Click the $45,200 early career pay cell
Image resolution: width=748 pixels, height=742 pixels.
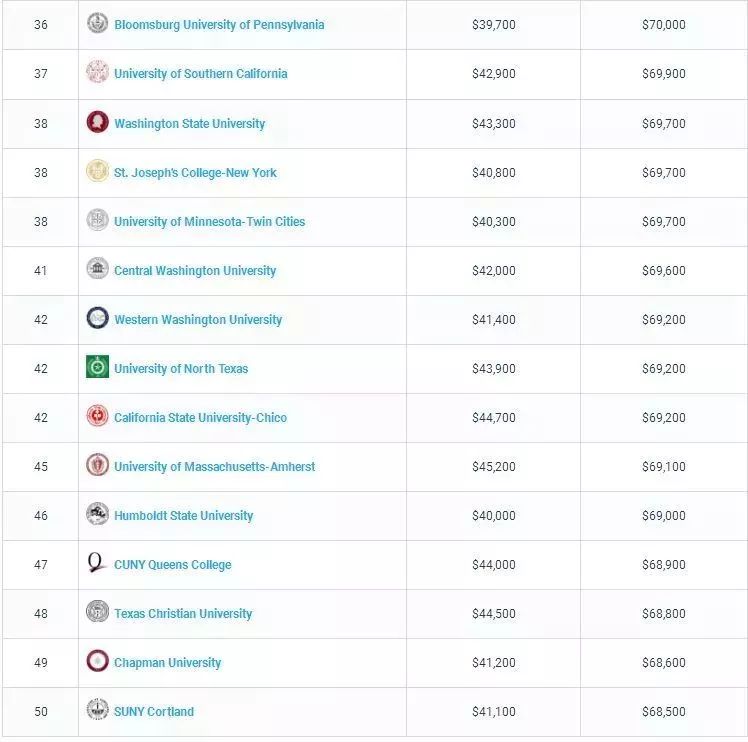(x=494, y=467)
